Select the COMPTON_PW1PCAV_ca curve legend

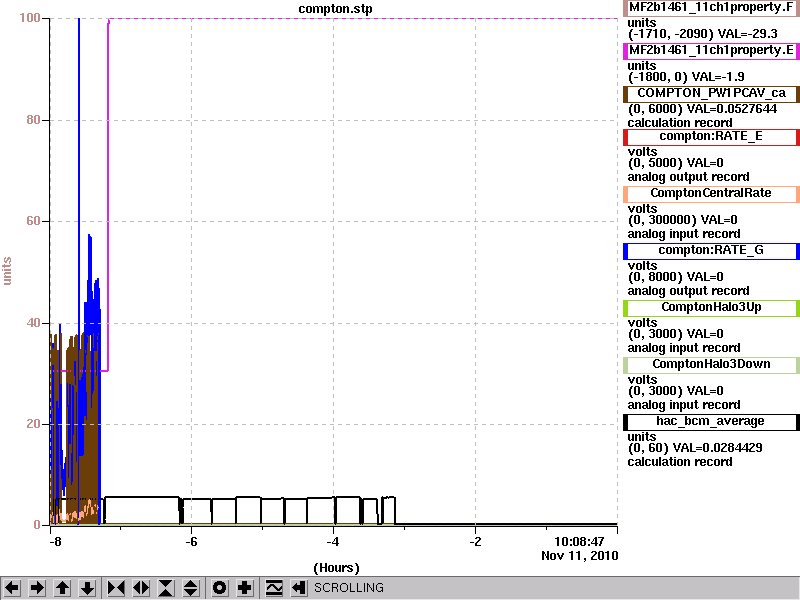(x=711, y=93)
